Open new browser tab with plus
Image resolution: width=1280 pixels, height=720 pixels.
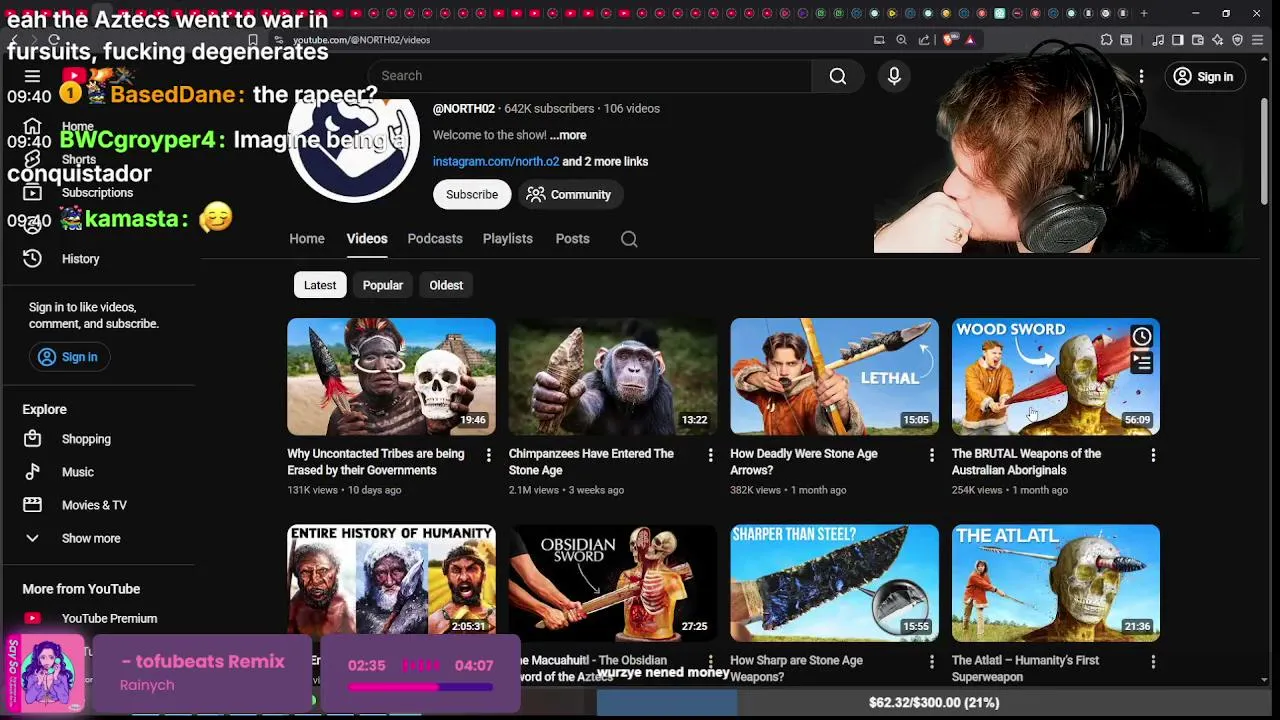[x=1144, y=13]
